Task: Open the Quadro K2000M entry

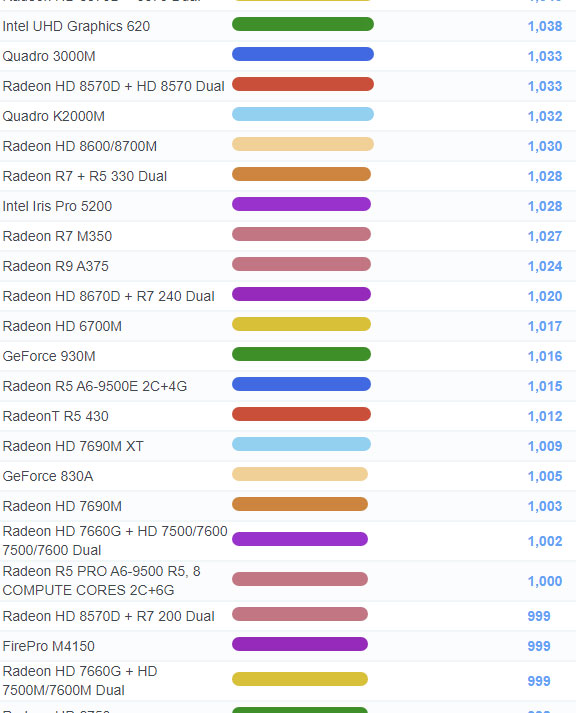Action: pyautogui.click(x=54, y=116)
